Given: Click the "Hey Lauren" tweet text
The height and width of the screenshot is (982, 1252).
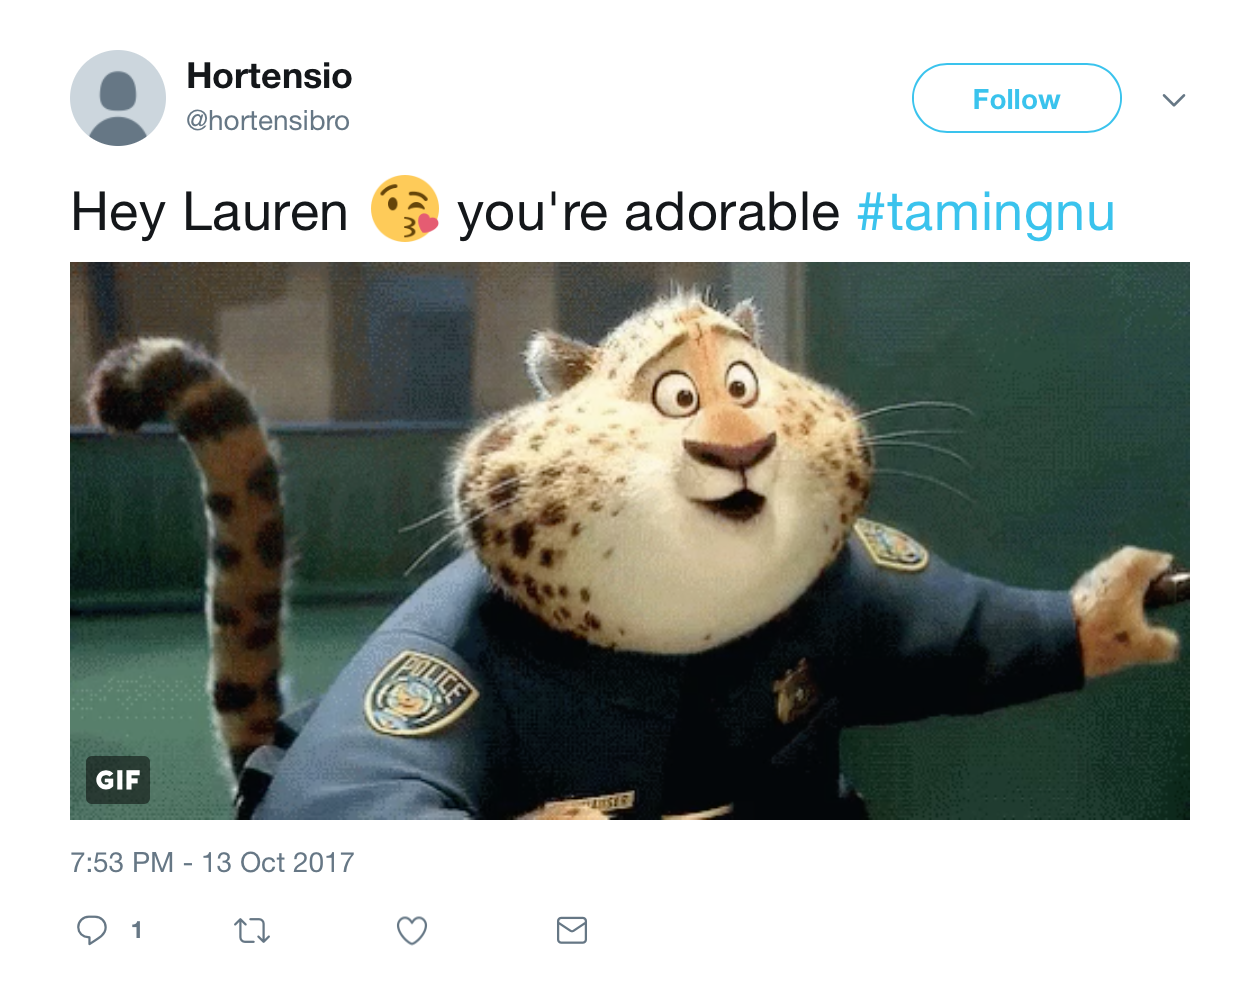Looking at the screenshot, I should coord(209,212).
